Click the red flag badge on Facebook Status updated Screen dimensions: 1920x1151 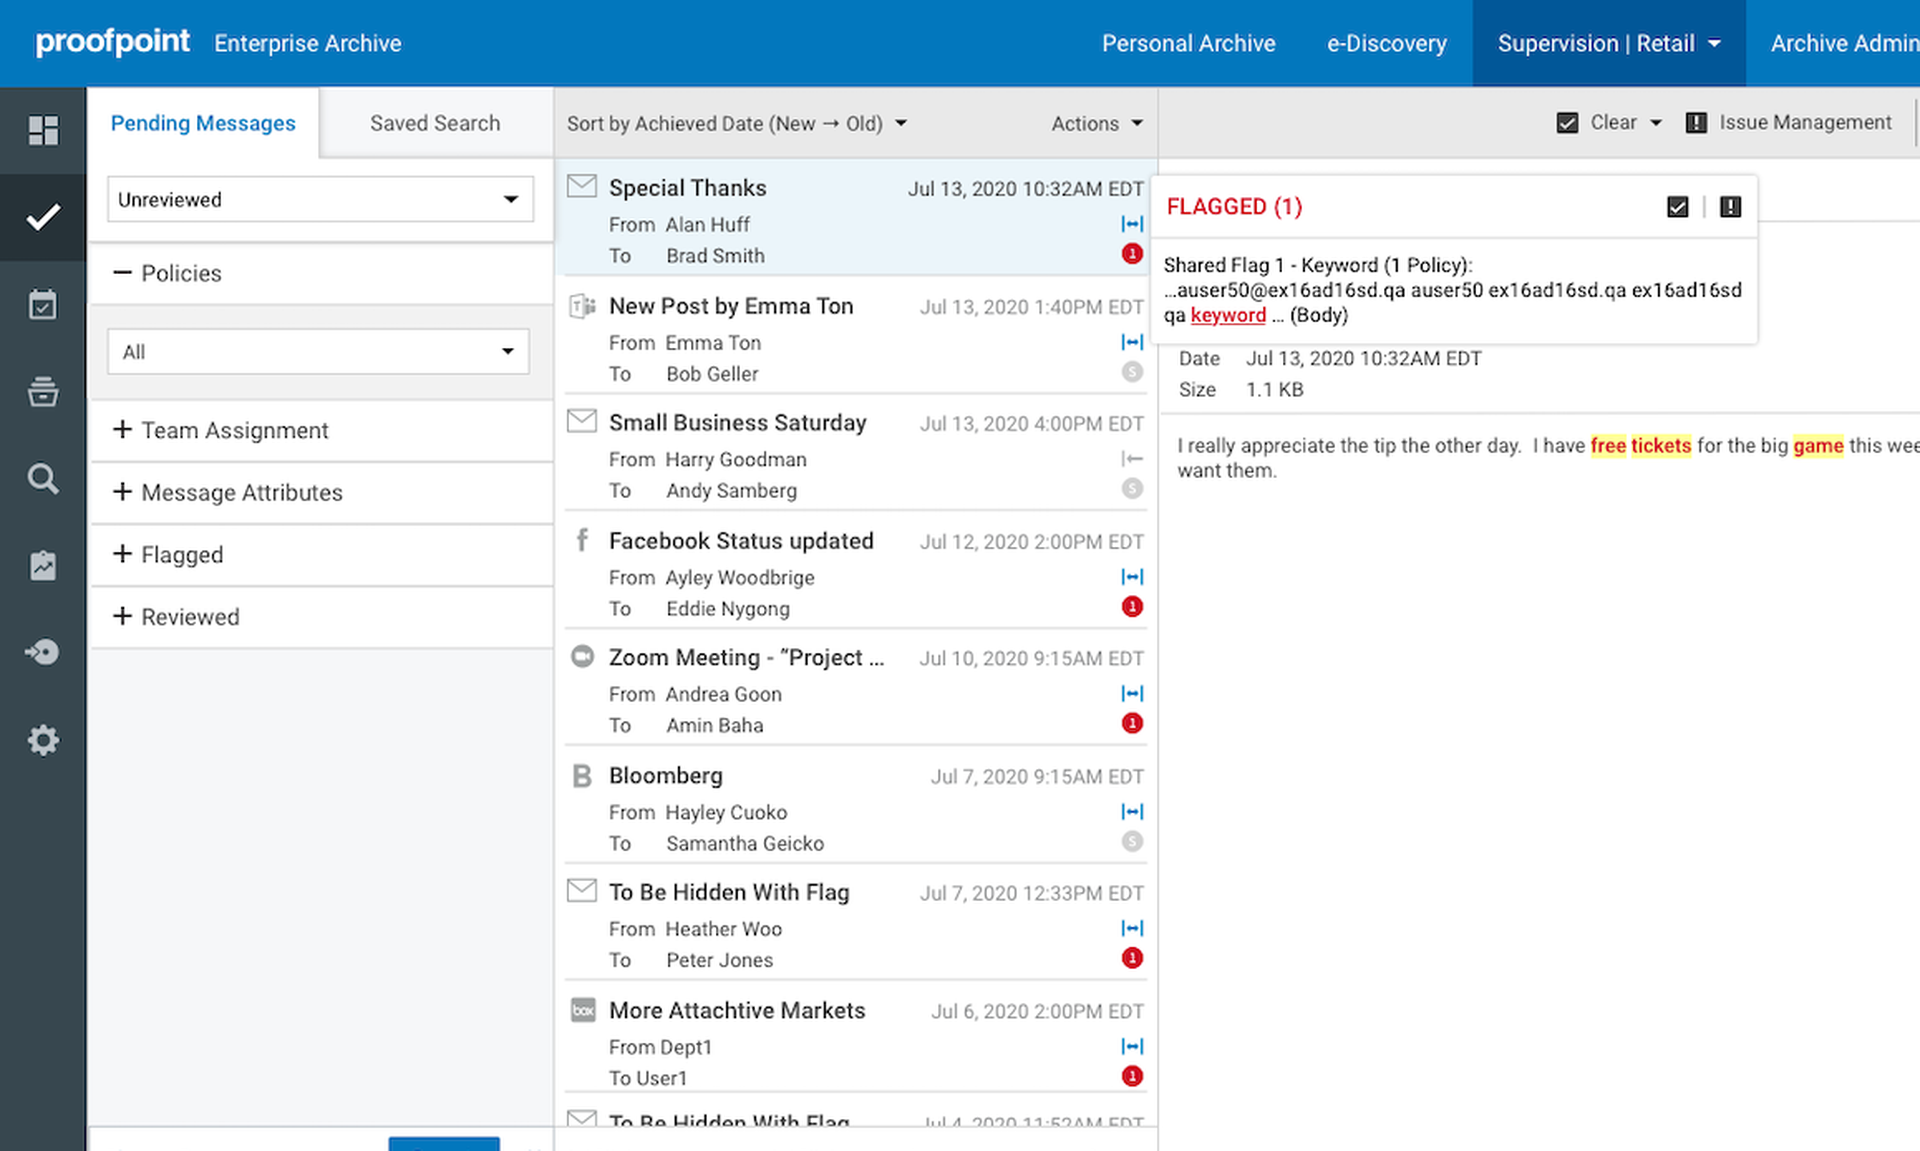1132,607
